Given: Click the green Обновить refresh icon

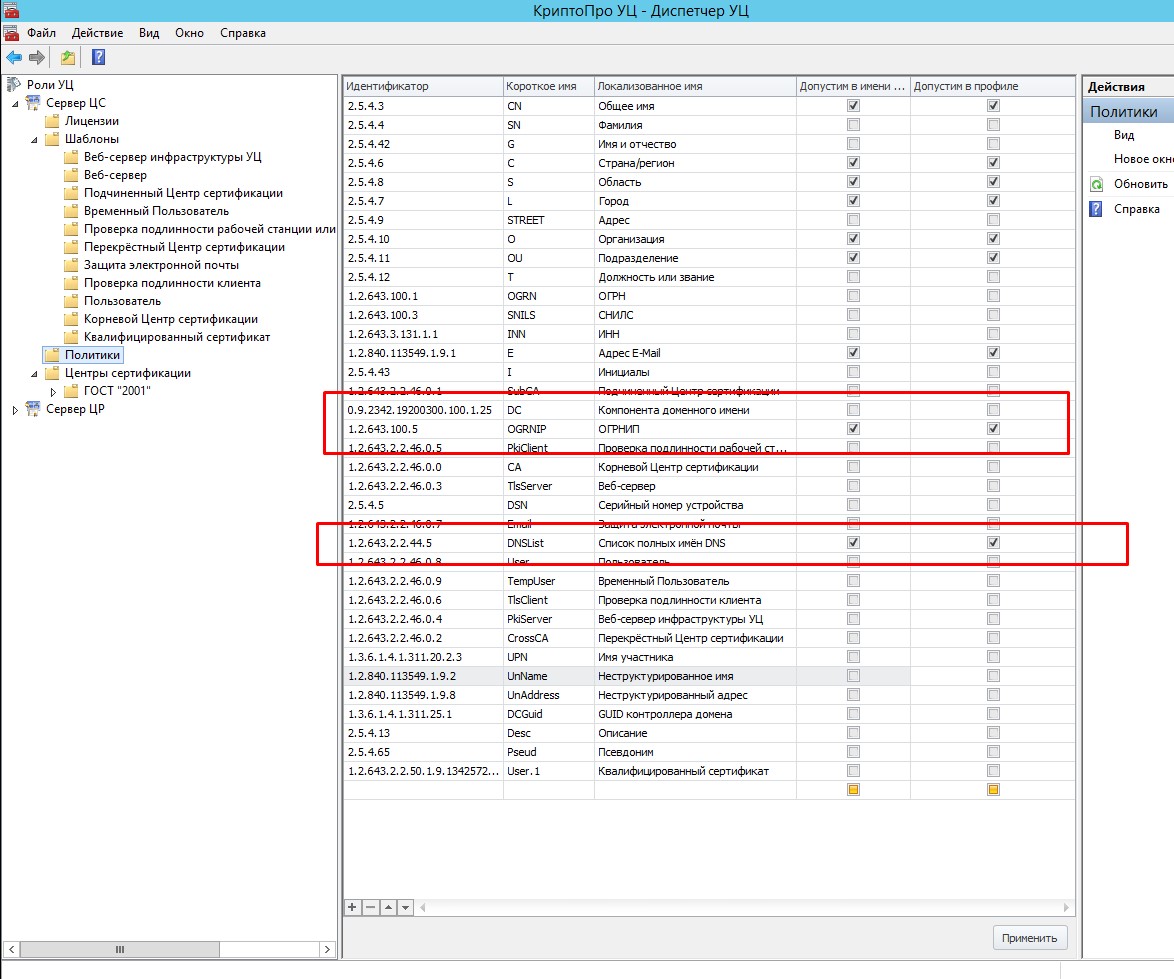Looking at the screenshot, I should tap(1097, 184).
